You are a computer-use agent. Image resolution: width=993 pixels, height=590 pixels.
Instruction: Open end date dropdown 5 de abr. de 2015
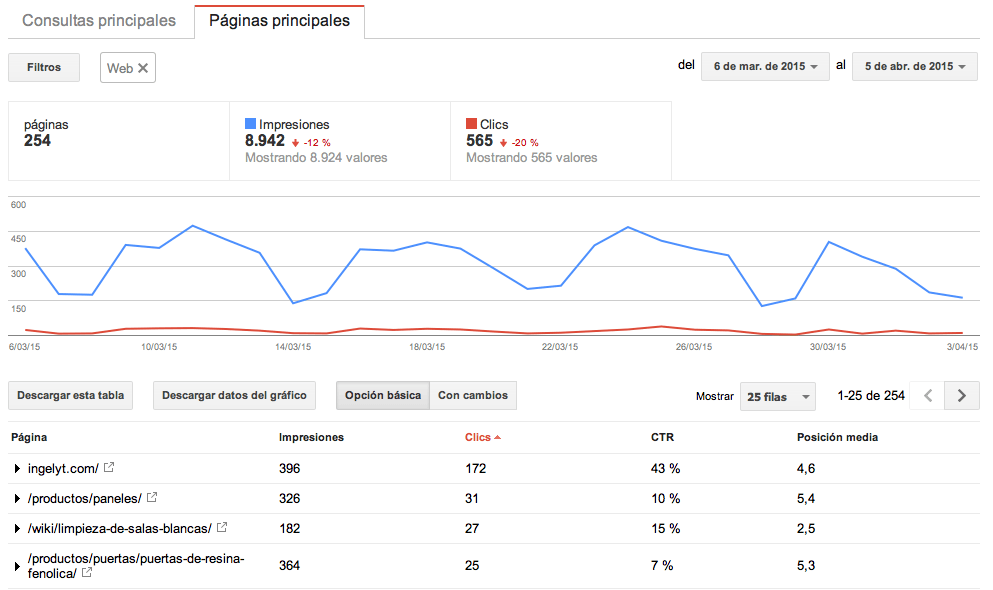[x=914, y=67]
